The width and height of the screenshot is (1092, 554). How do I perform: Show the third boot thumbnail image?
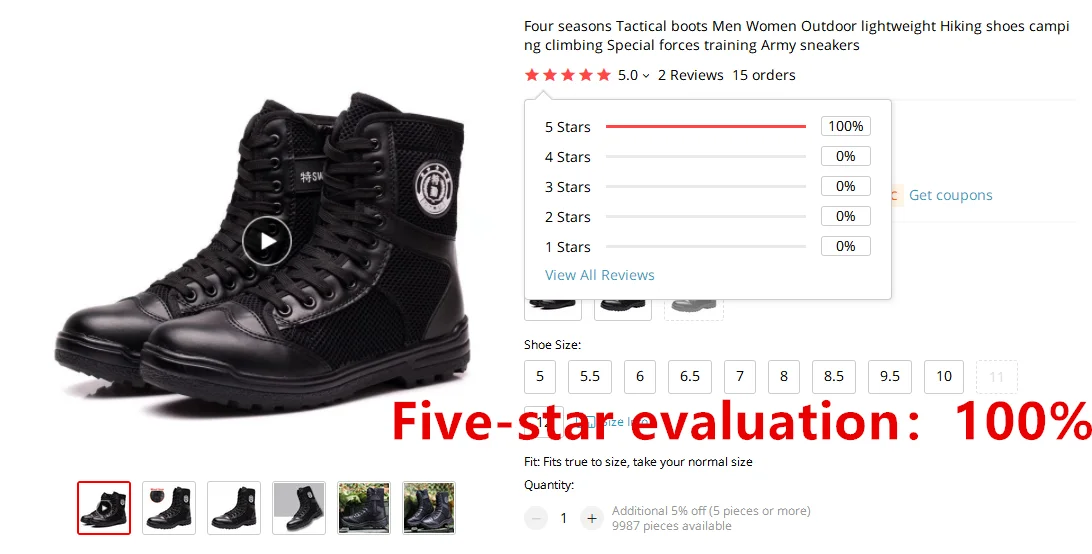(234, 508)
